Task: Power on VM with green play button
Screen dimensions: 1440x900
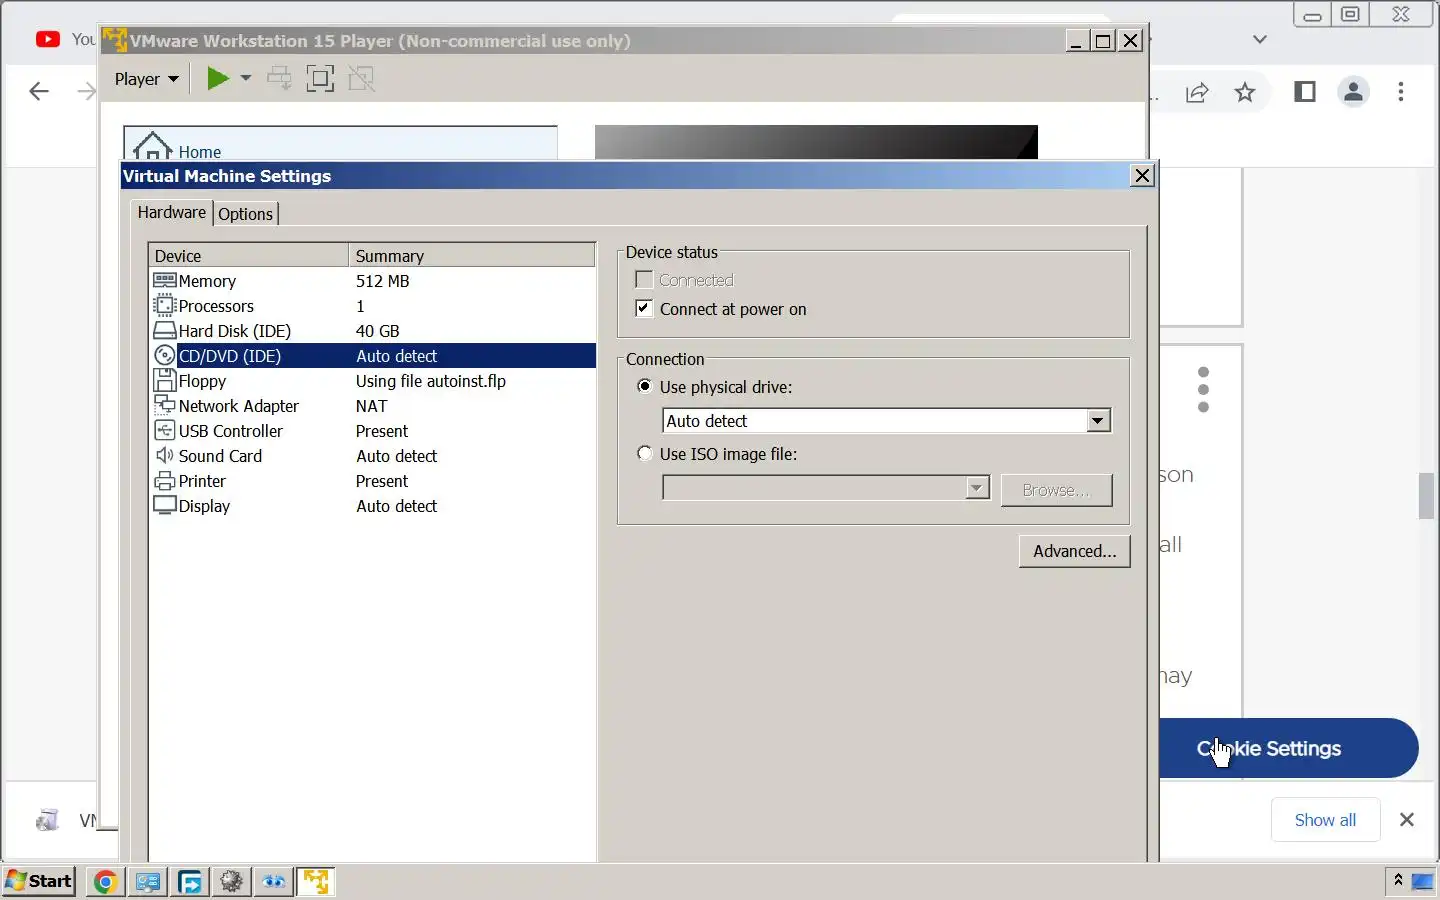Action: [217, 78]
